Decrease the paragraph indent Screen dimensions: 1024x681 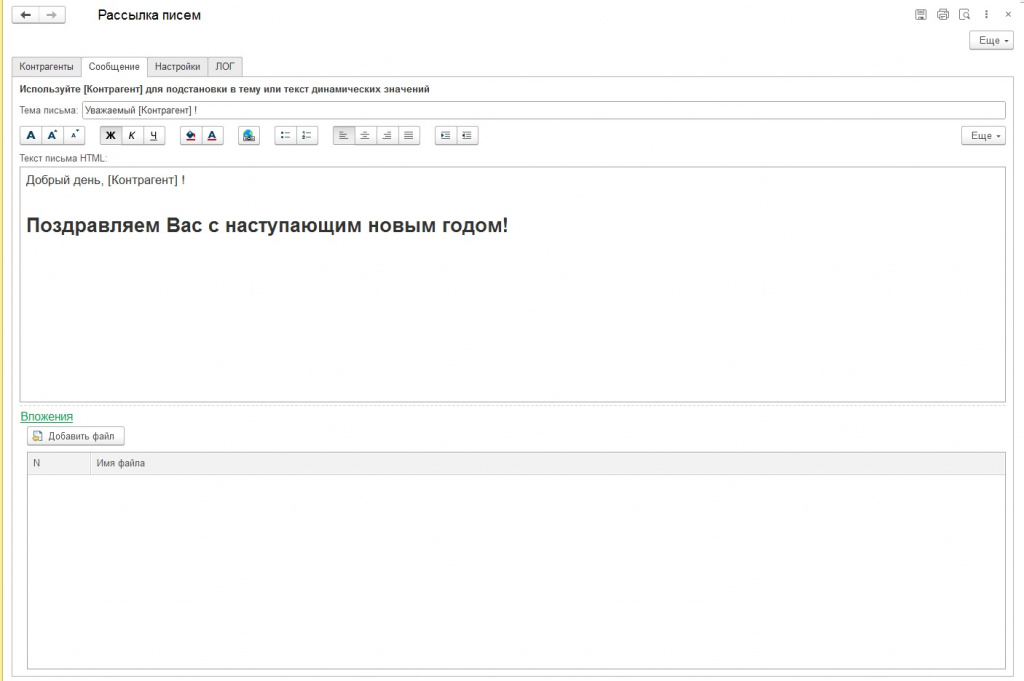(x=467, y=135)
